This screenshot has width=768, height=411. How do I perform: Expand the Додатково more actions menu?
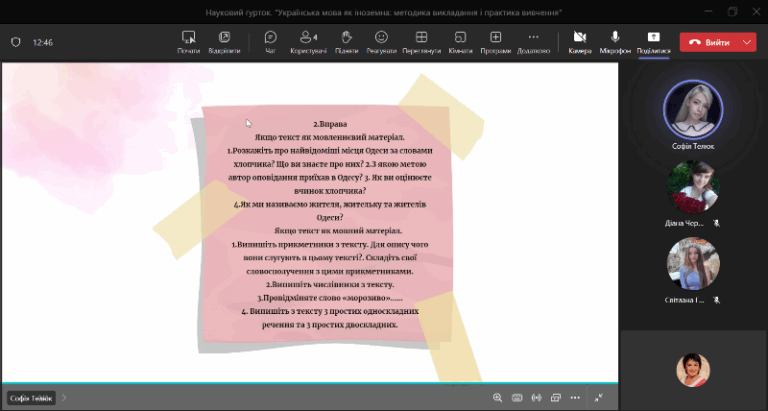(533, 41)
